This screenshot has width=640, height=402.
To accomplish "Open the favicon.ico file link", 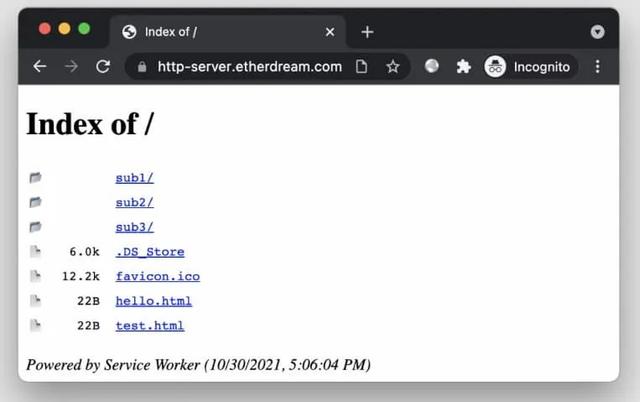I will pos(157,276).
